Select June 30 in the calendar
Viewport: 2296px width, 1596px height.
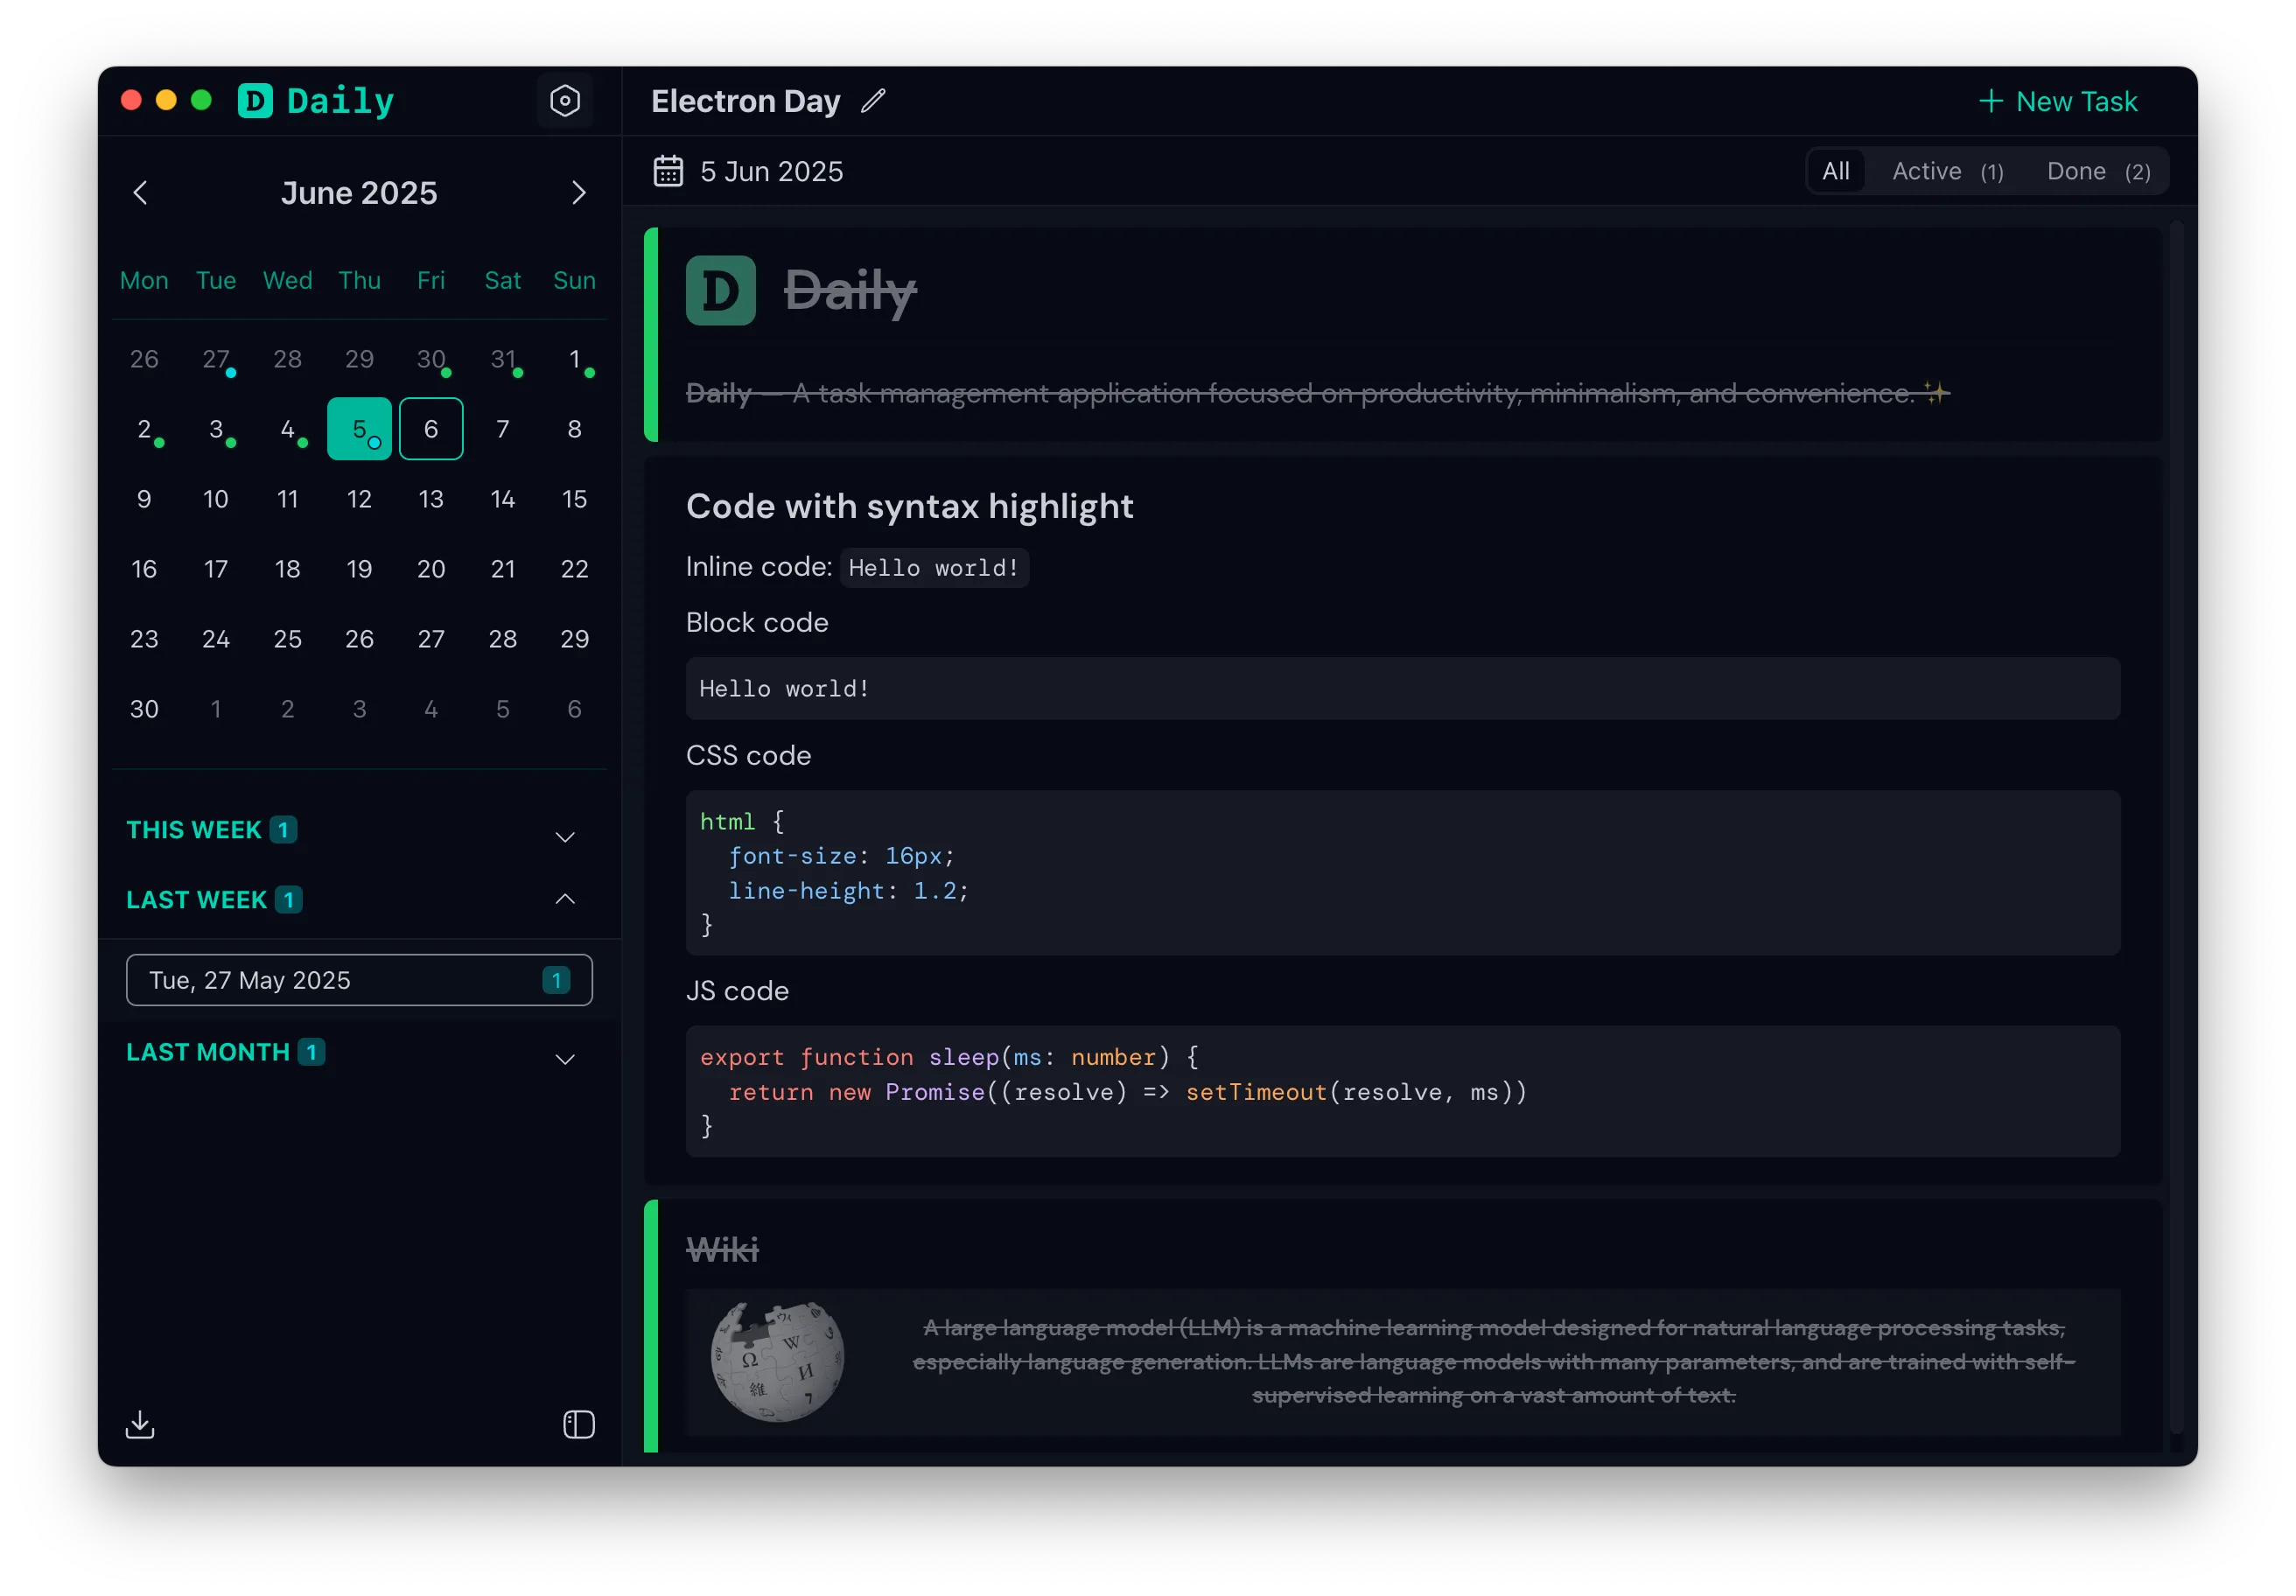click(144, 709)
